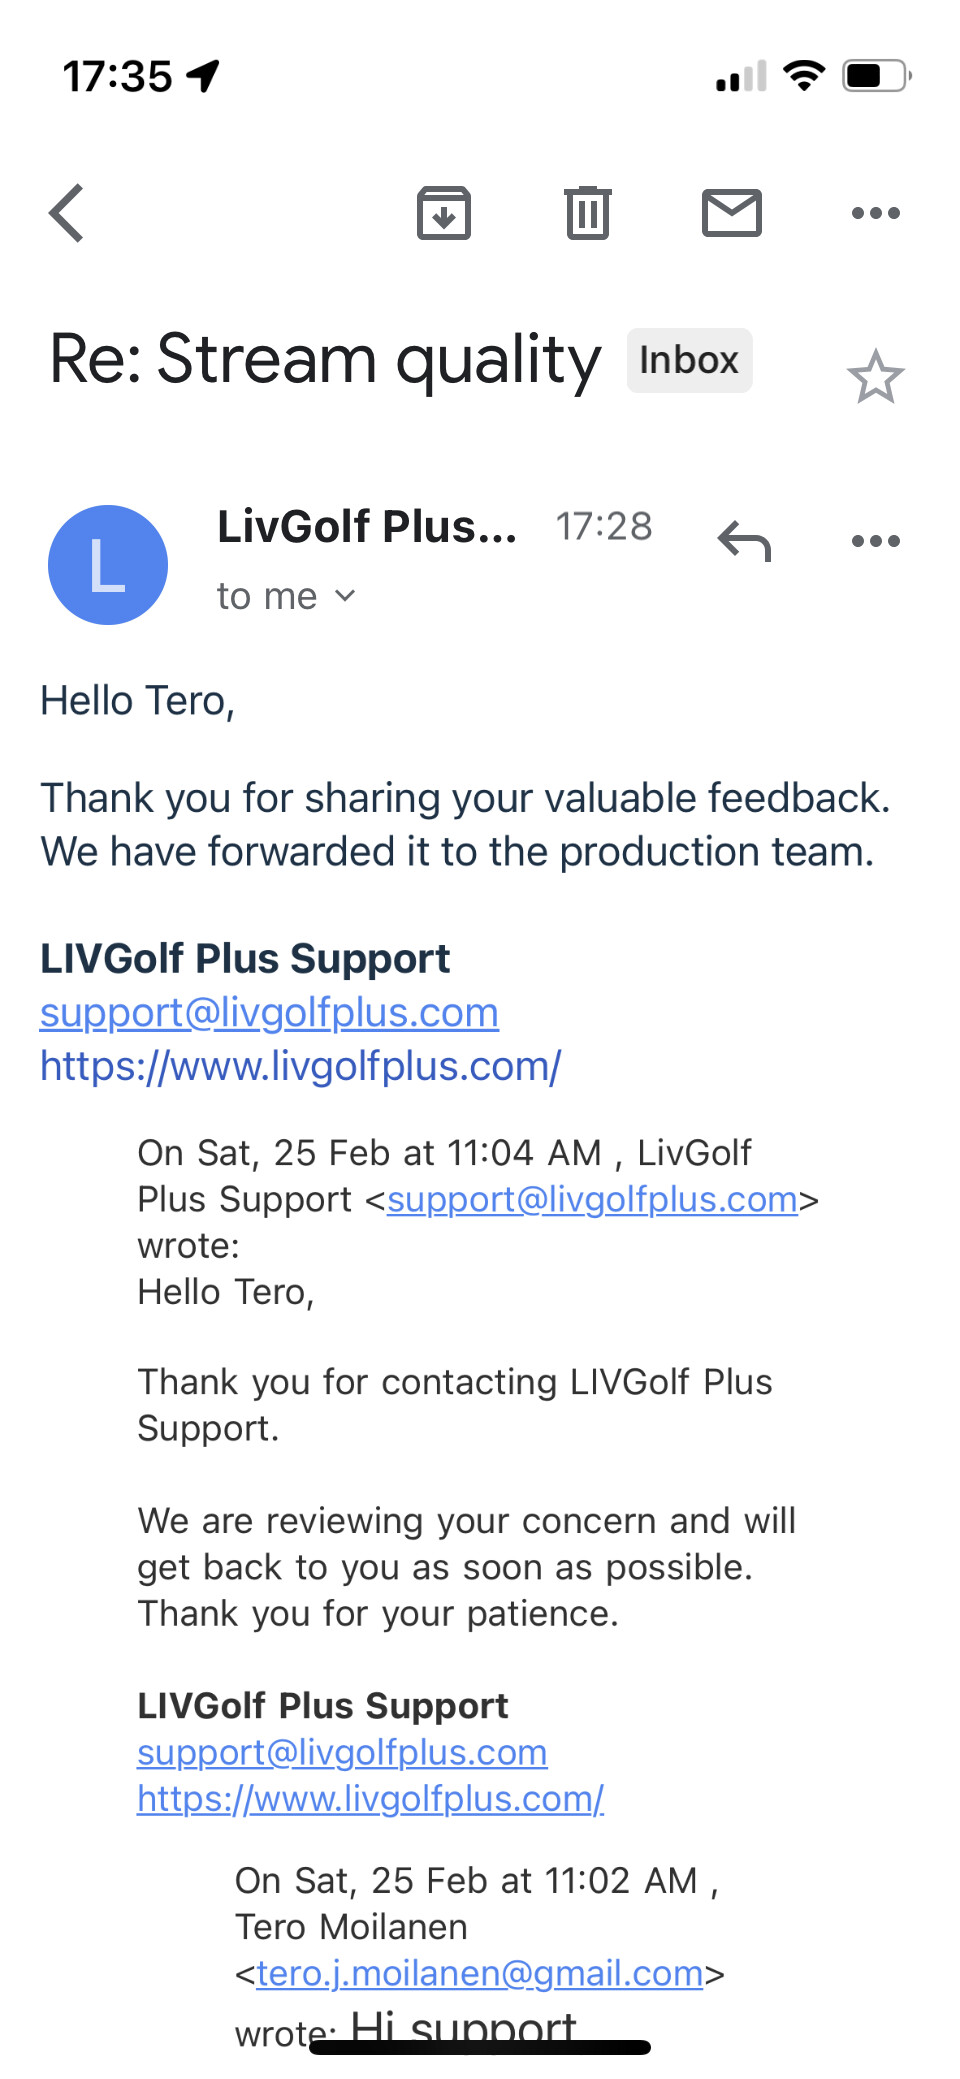Open first support@livgolfplus.com email link
The width and height of the screenshot is (960, 2079).
coord(269,1013)
